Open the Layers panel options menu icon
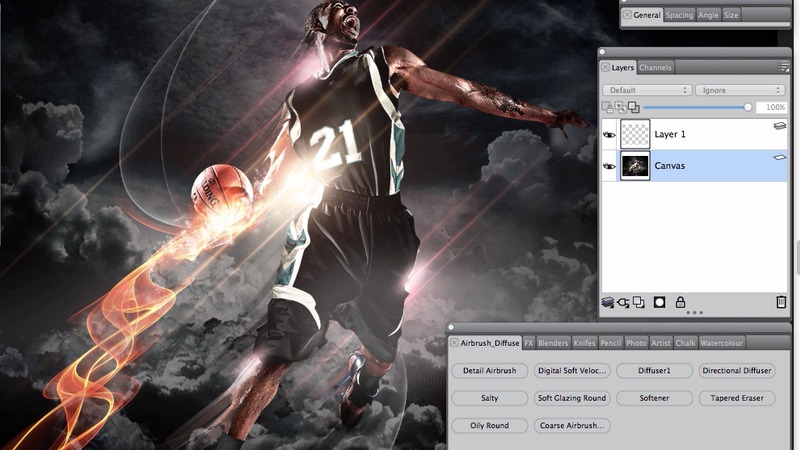Image resolution: width=800 pixels, height=450 pixels. [x=783, y=67]
